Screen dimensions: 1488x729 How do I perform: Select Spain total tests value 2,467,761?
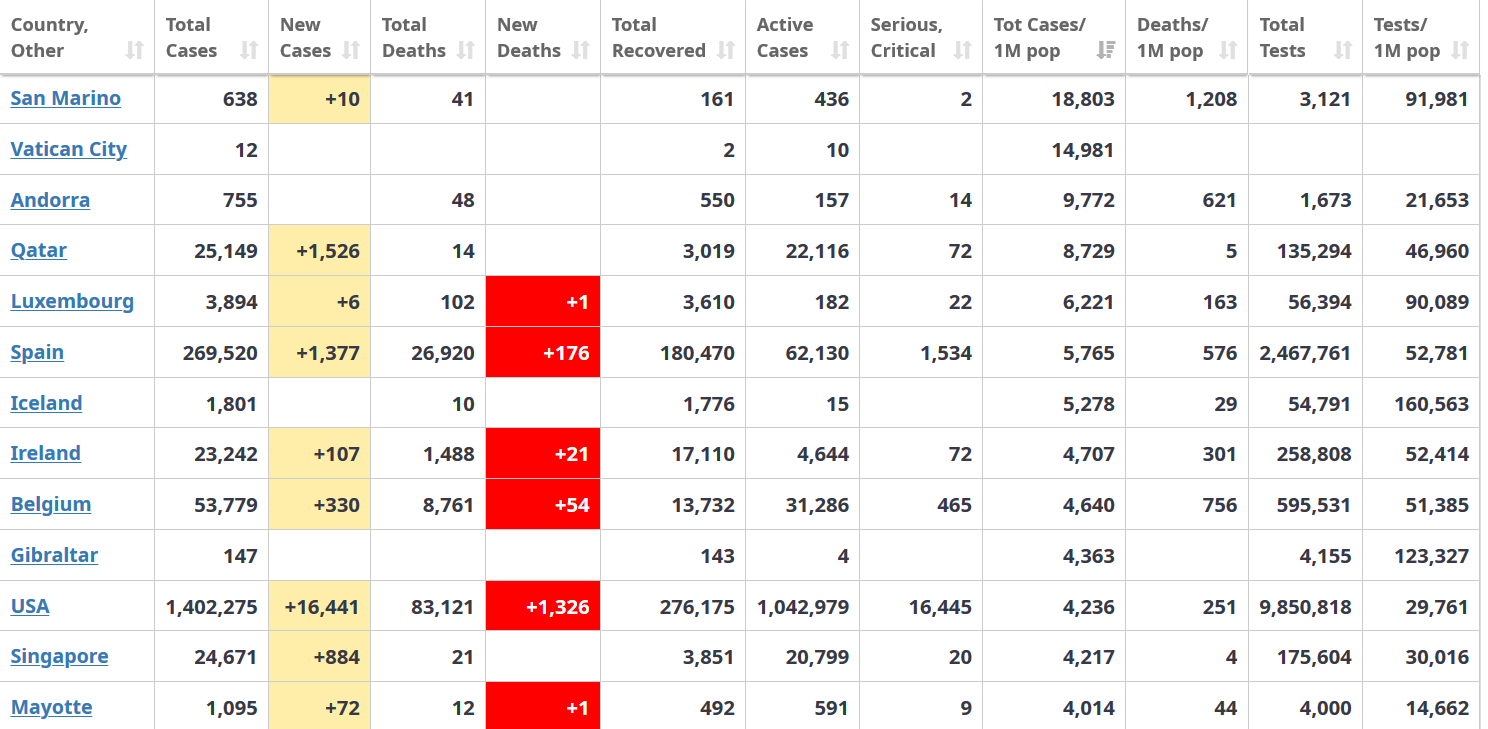click(1306, 353)
